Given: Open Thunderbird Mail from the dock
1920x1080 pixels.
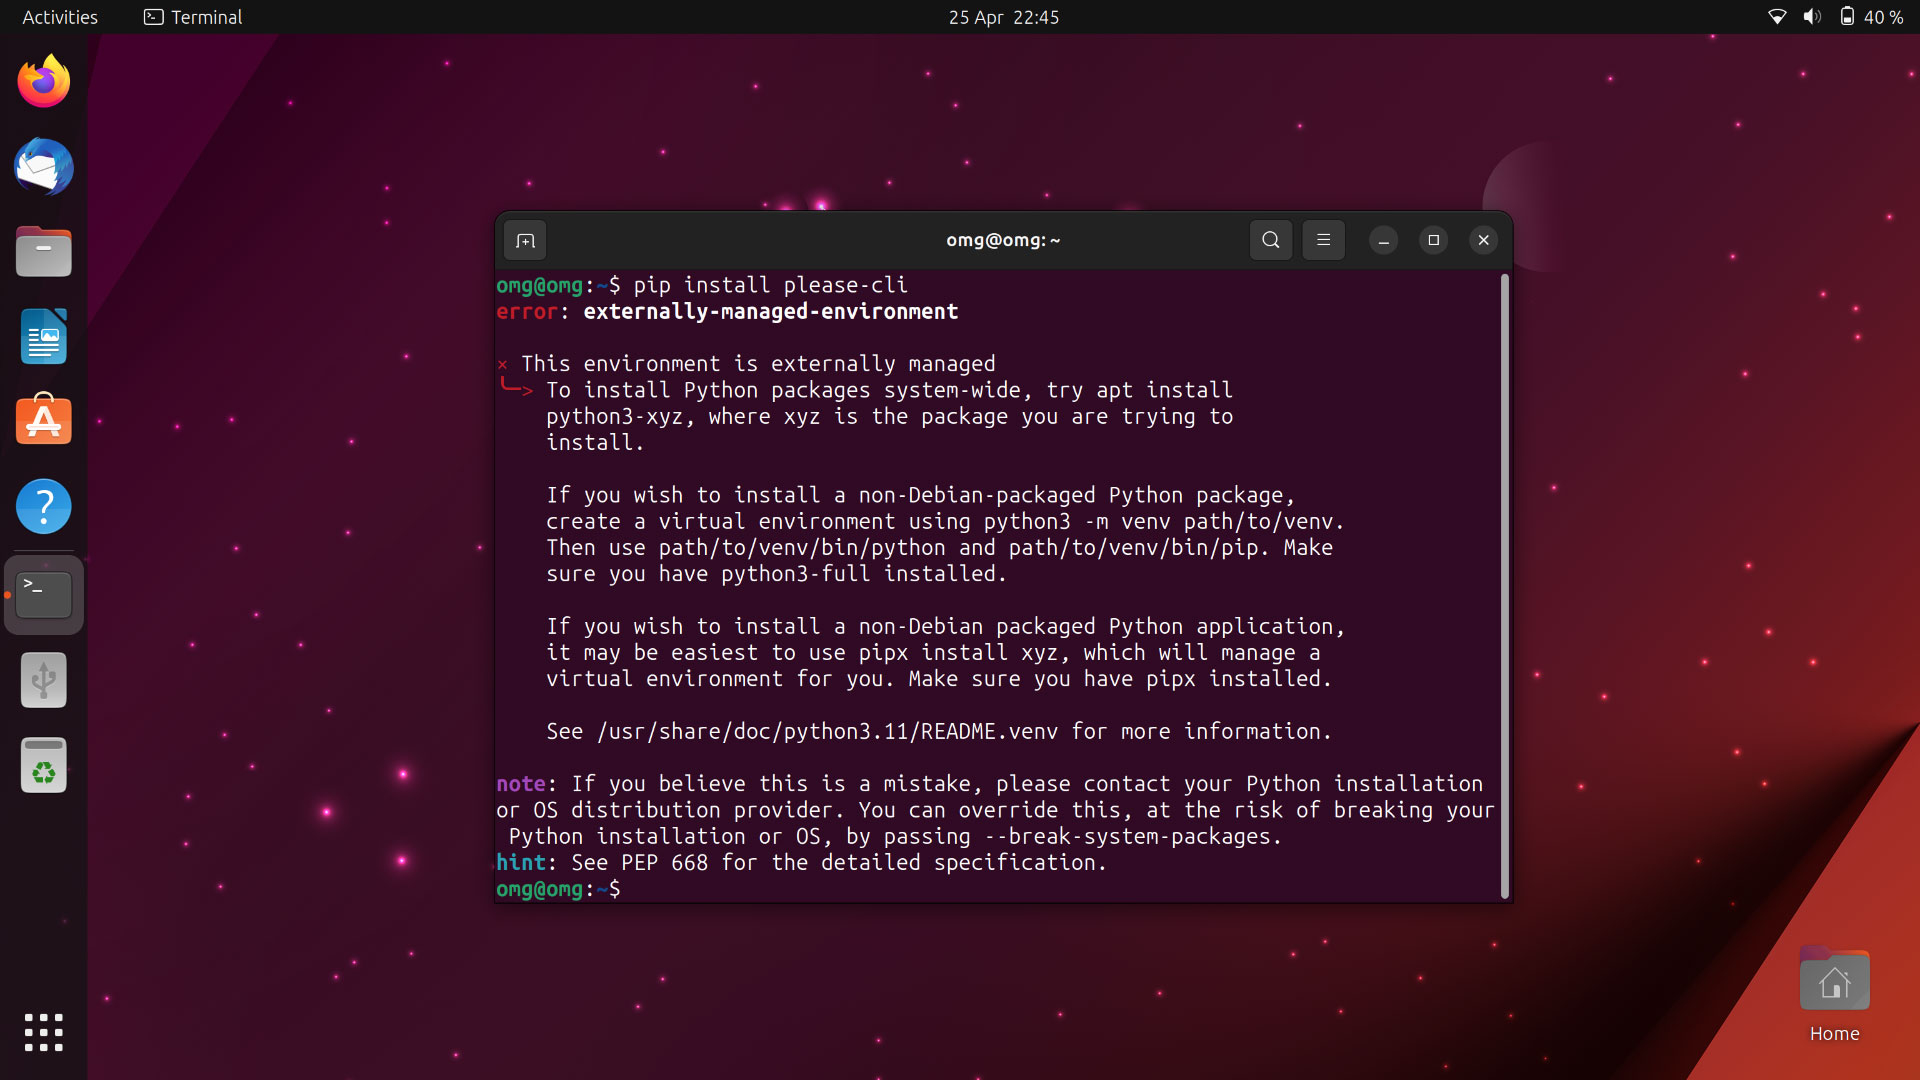Looking at the screenshot, I should coord(44,167).
